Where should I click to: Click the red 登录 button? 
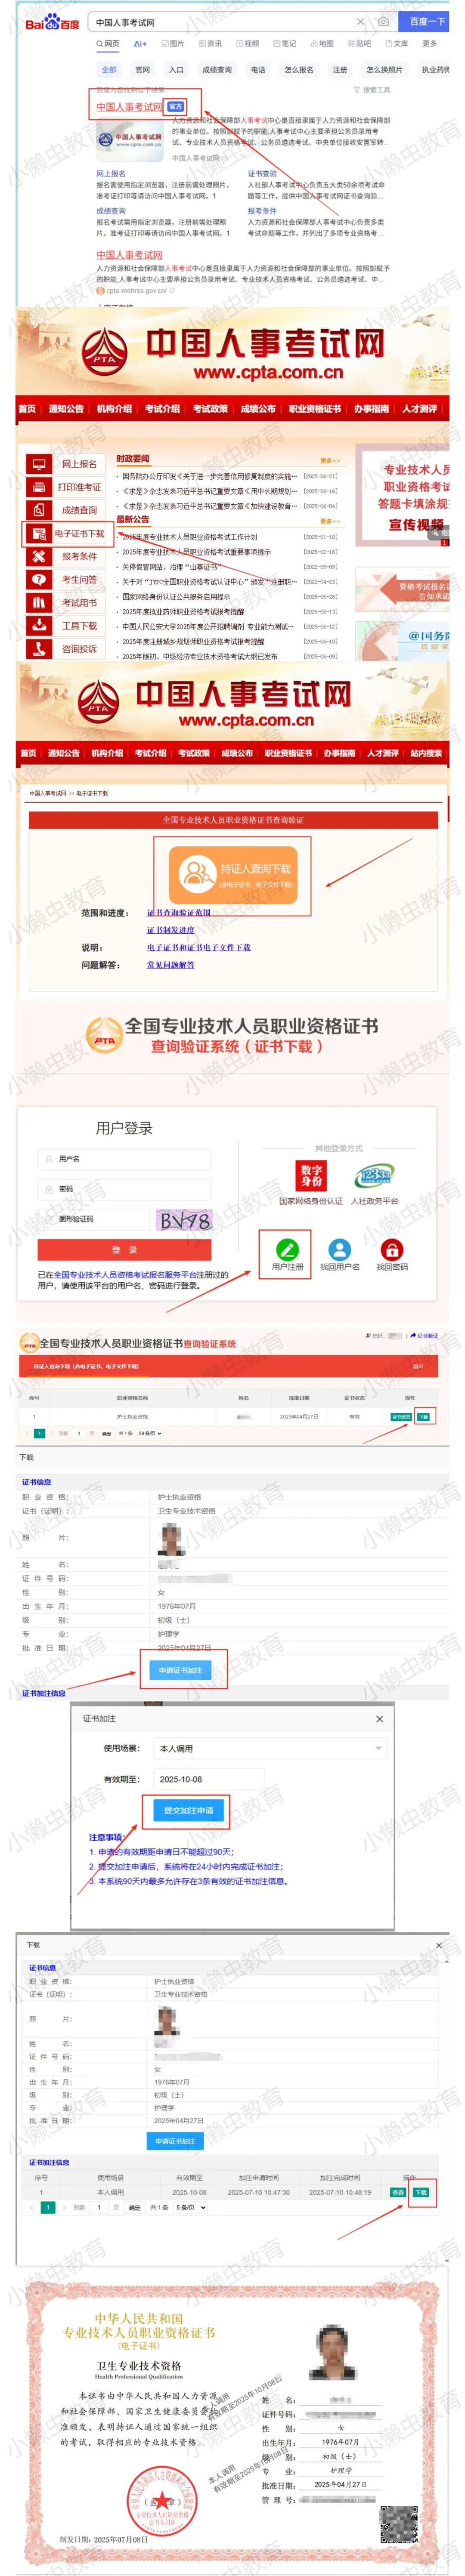[125, 1250]
